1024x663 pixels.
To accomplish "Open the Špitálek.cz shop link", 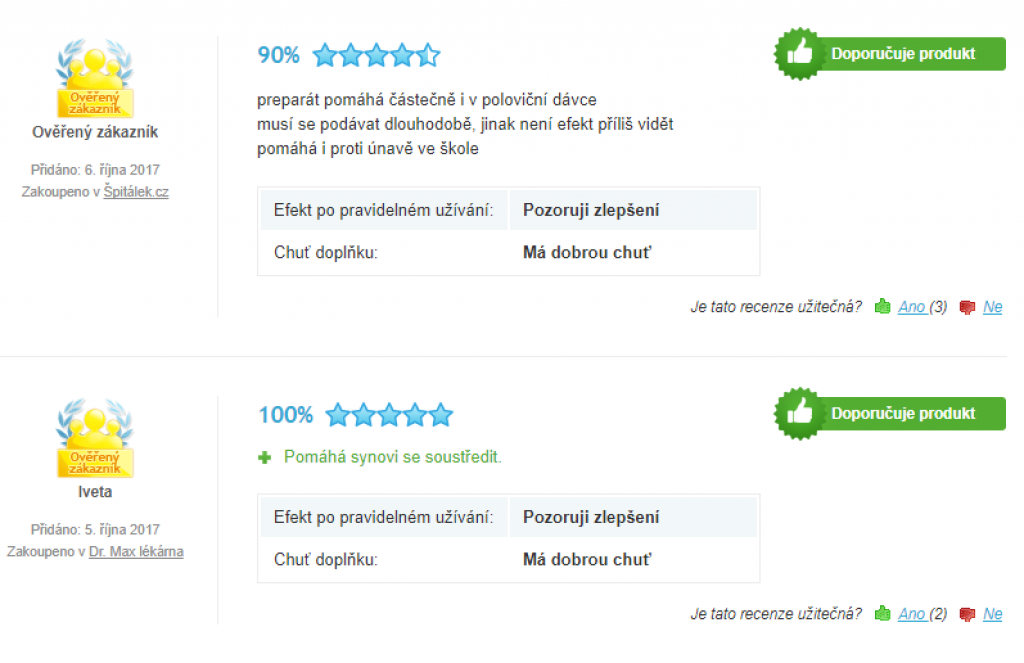I will click(x=136, y=191).
